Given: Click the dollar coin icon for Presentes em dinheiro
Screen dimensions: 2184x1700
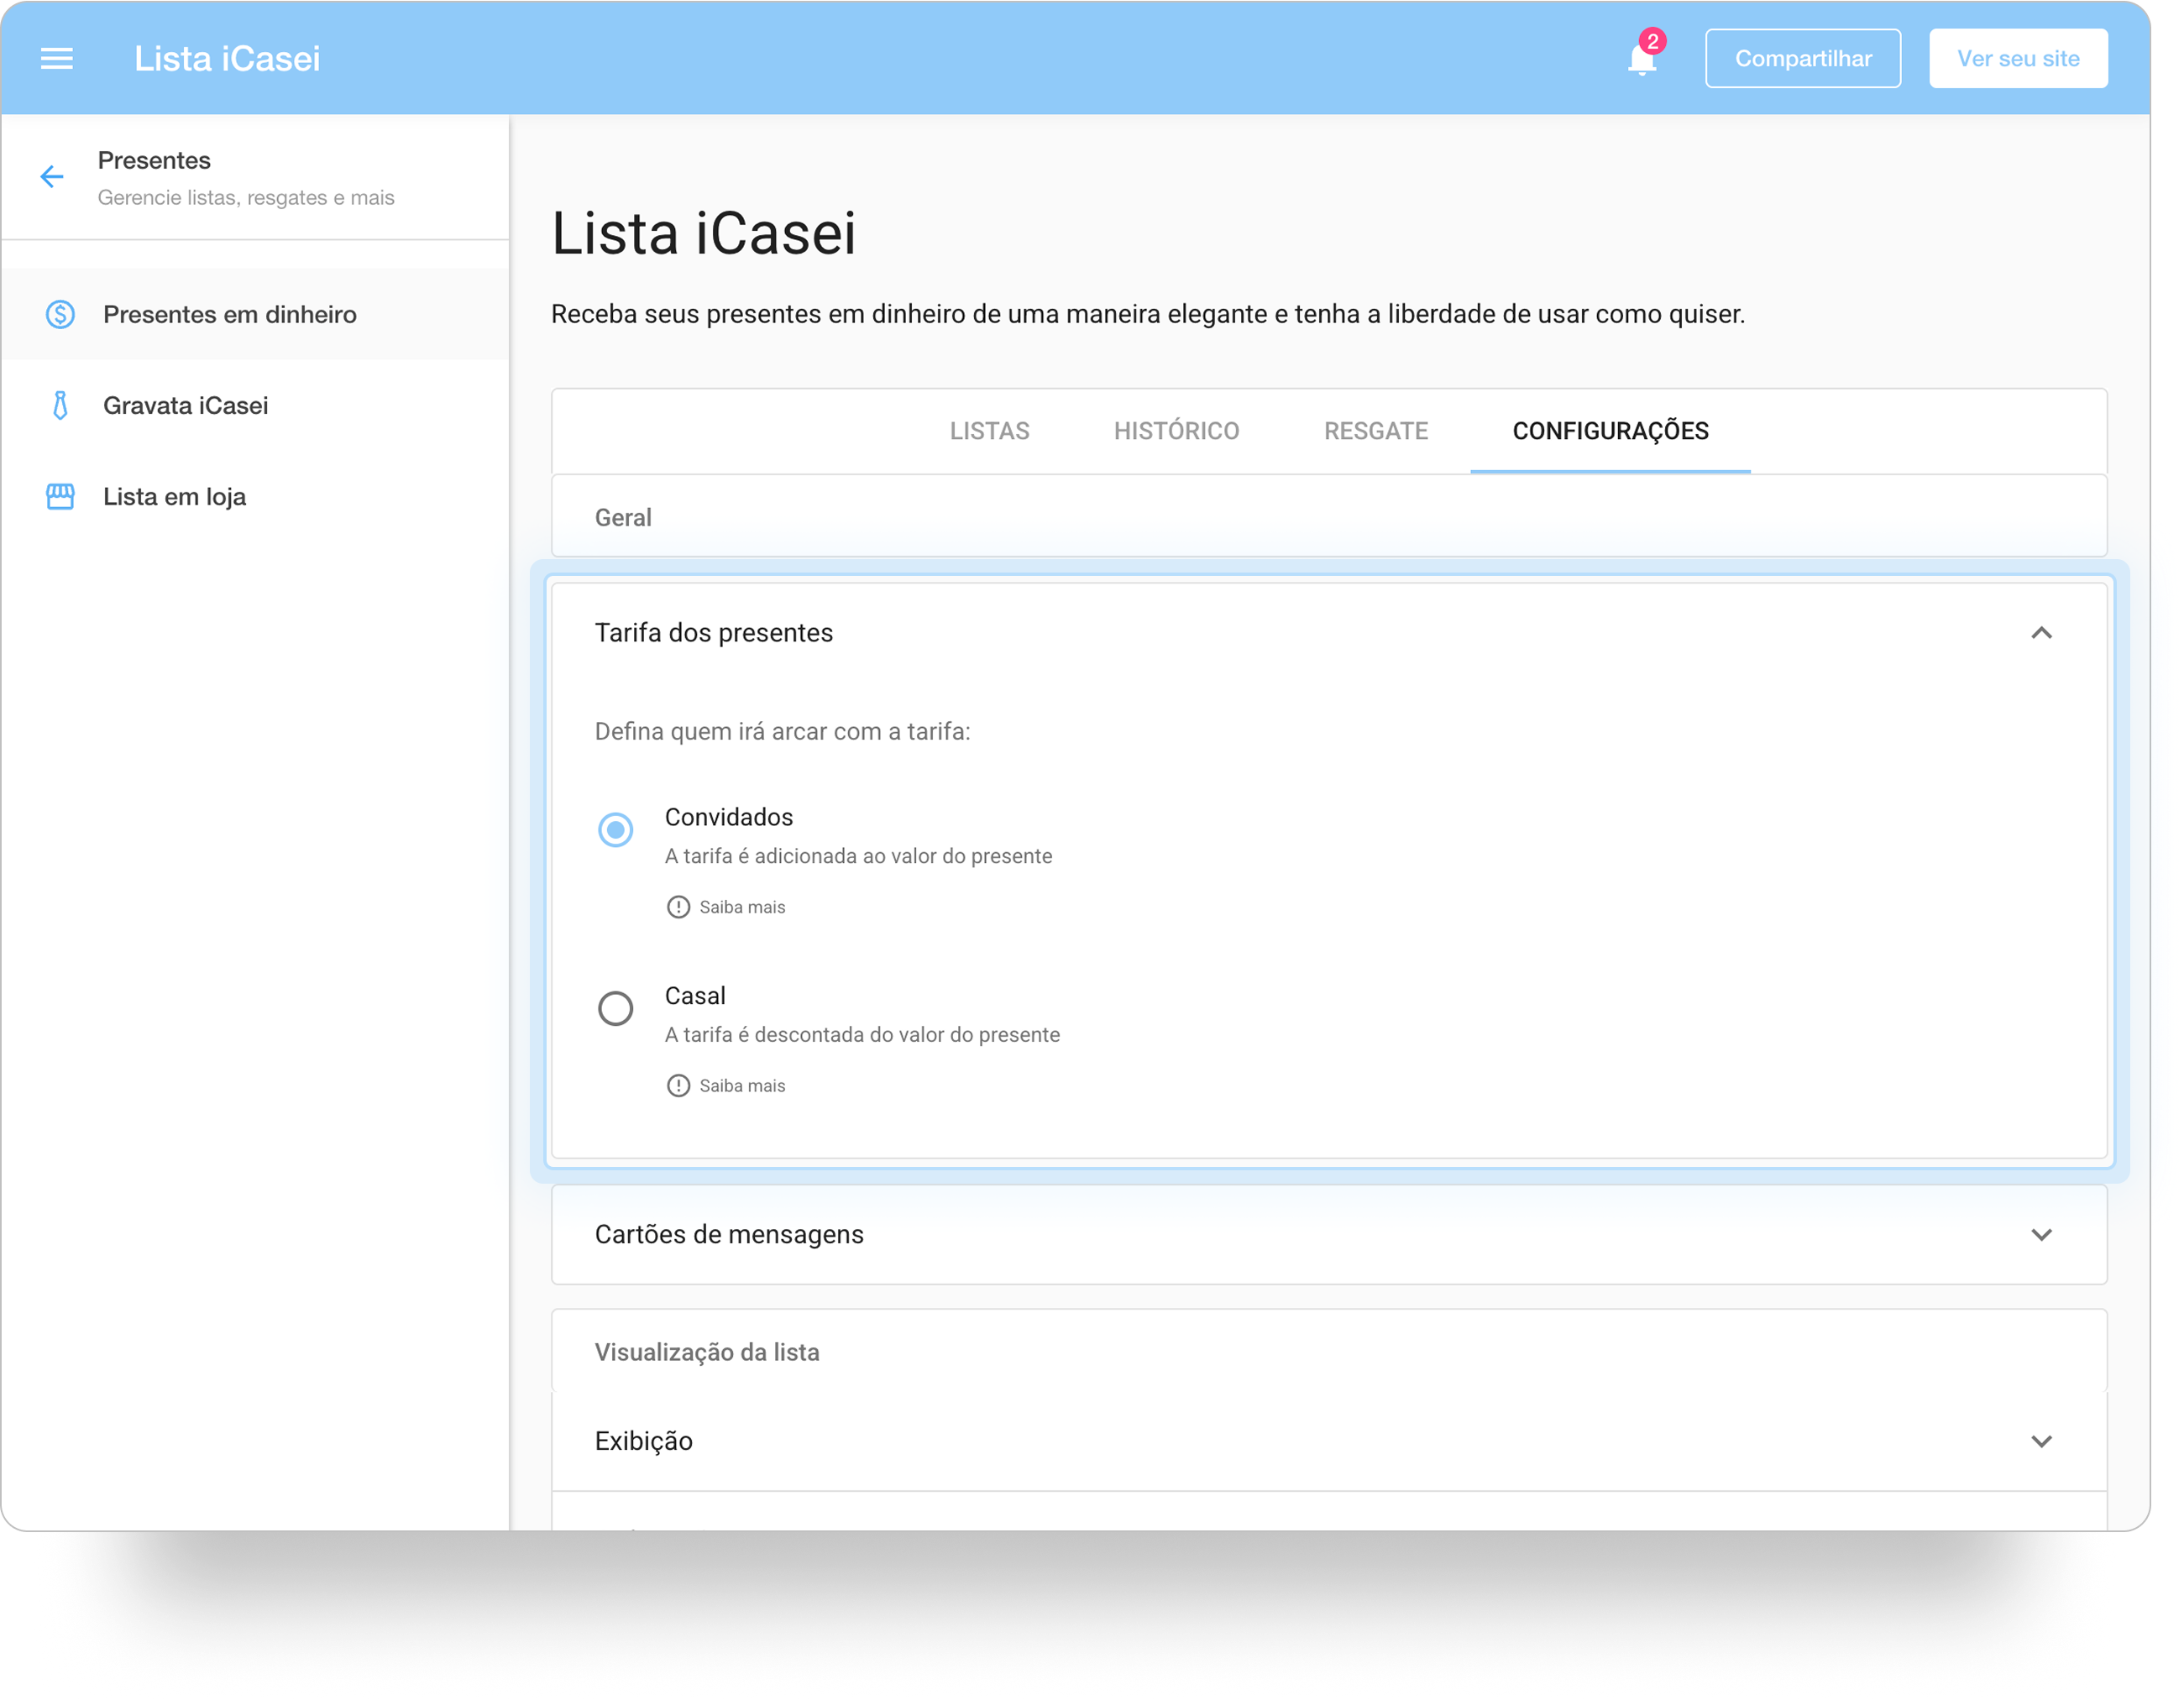Looking at the screenshot, I should coord(60,314).
